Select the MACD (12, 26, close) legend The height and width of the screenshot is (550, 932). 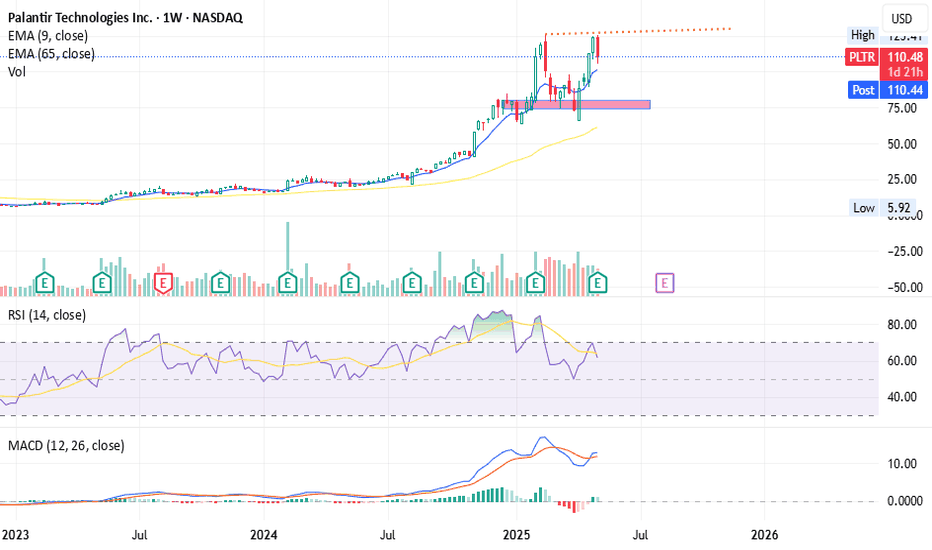[x=66, y=445]
